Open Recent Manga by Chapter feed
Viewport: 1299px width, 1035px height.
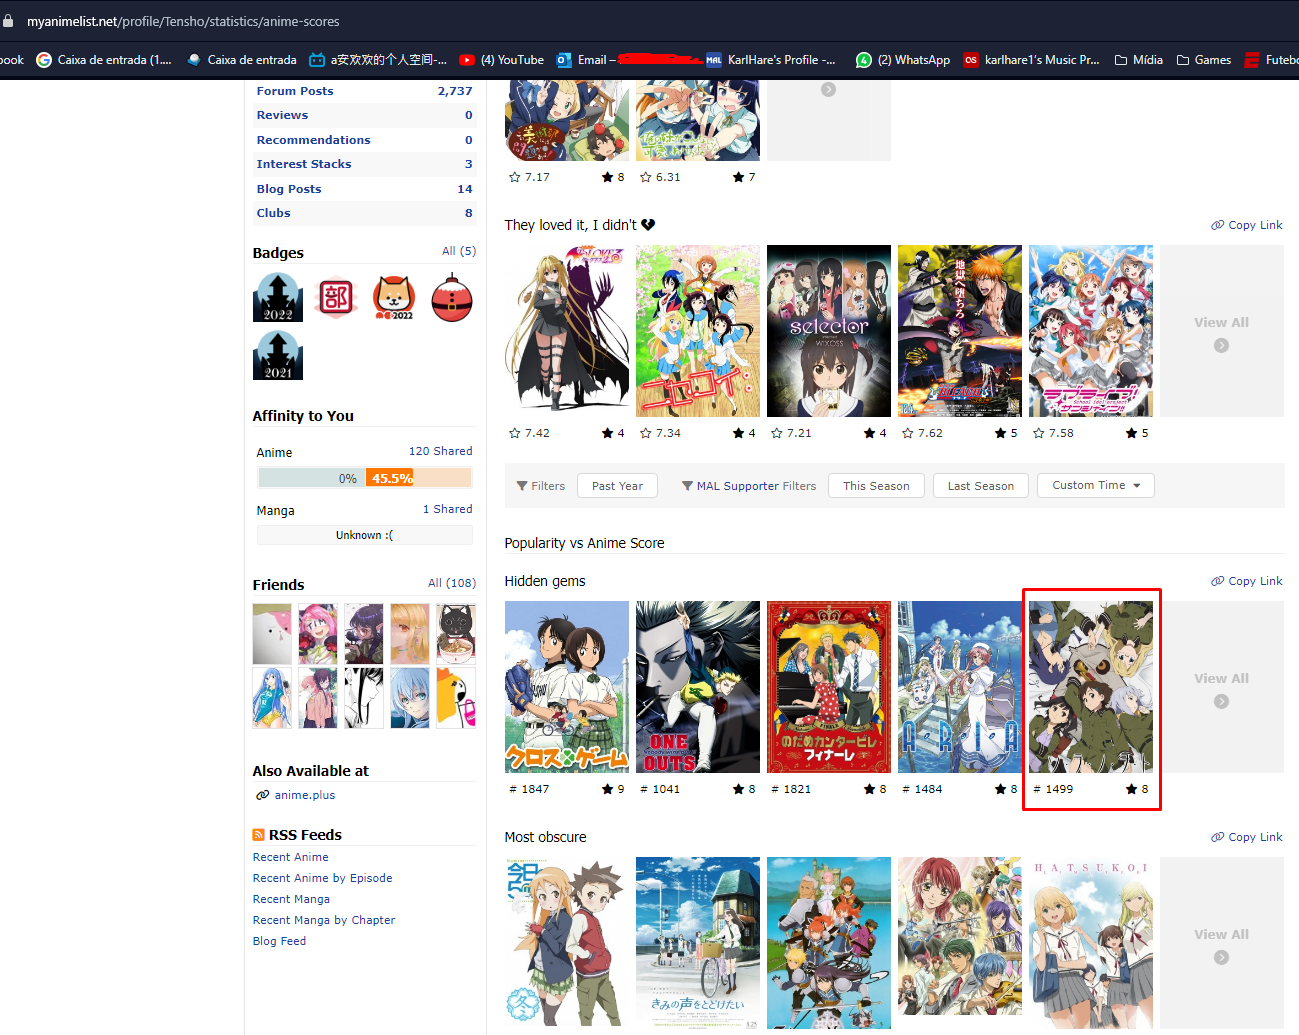tap(324, 920)
